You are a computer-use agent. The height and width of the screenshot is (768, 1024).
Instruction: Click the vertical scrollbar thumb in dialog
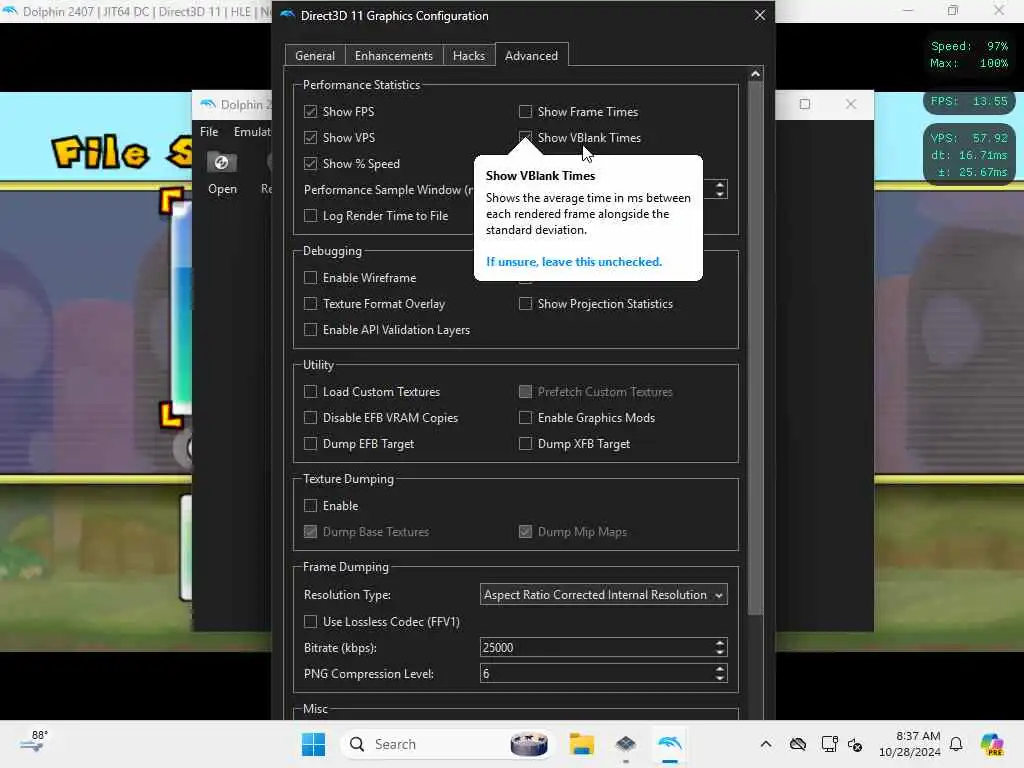pos(756,348)
